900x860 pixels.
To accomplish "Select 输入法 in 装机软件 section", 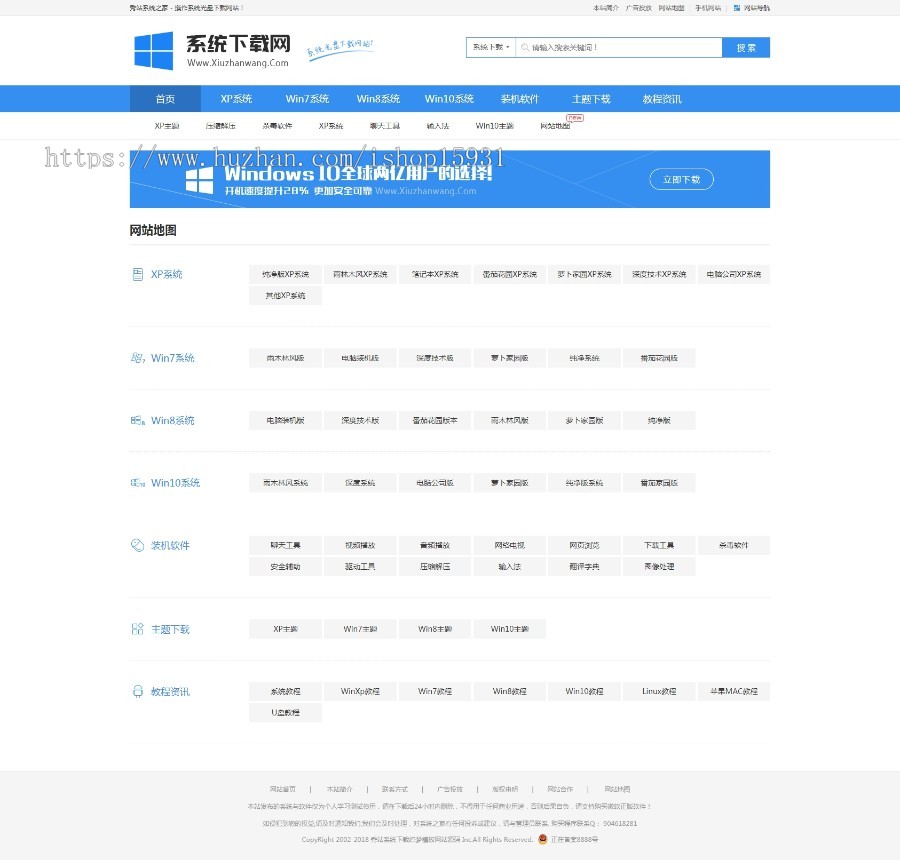I will tap(510, 567).
